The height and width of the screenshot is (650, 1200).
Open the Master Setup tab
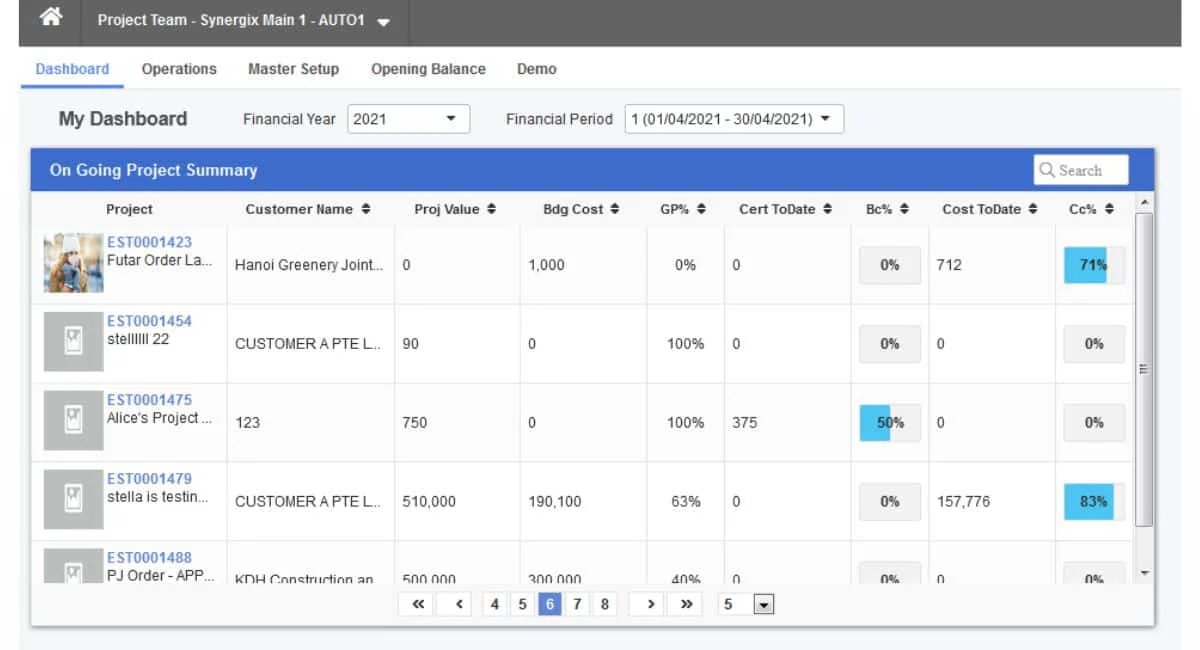coord(293,69)
